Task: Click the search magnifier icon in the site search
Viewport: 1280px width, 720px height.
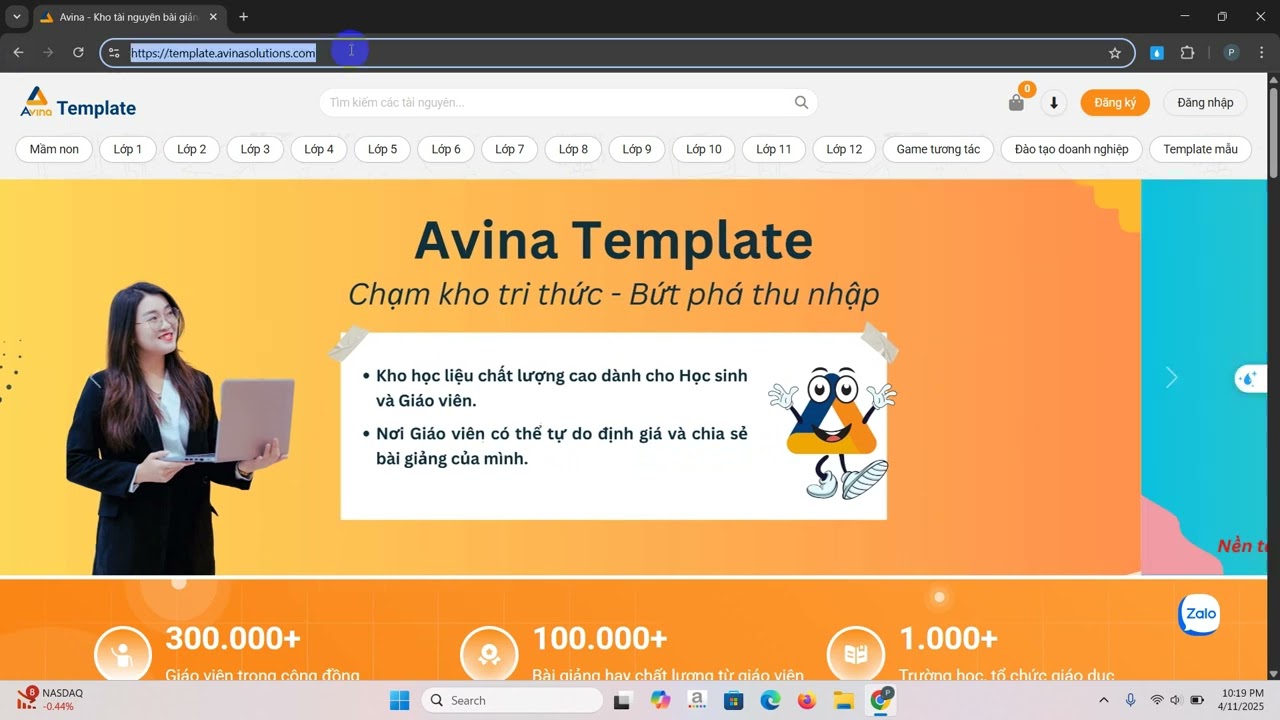Action: (801, 102)
